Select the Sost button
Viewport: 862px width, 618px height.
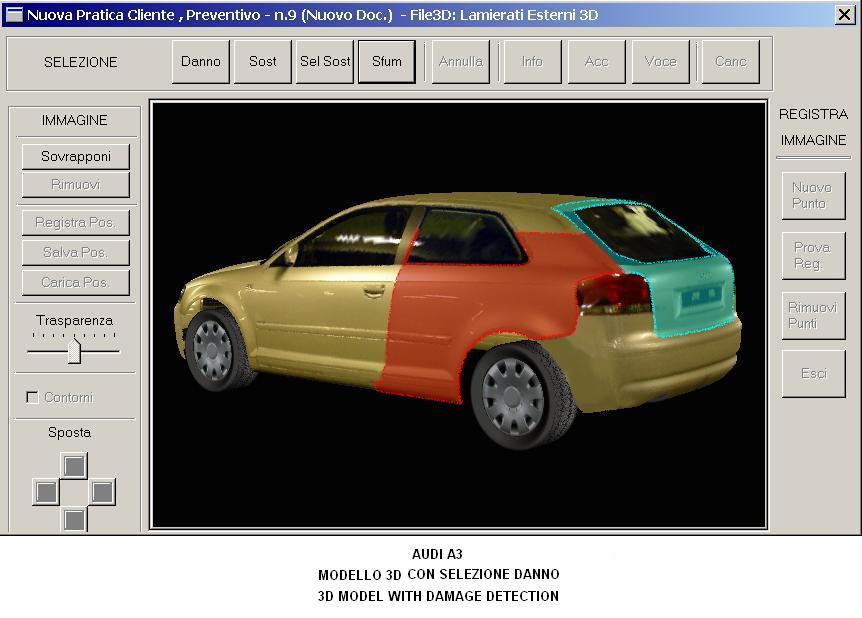262,62
